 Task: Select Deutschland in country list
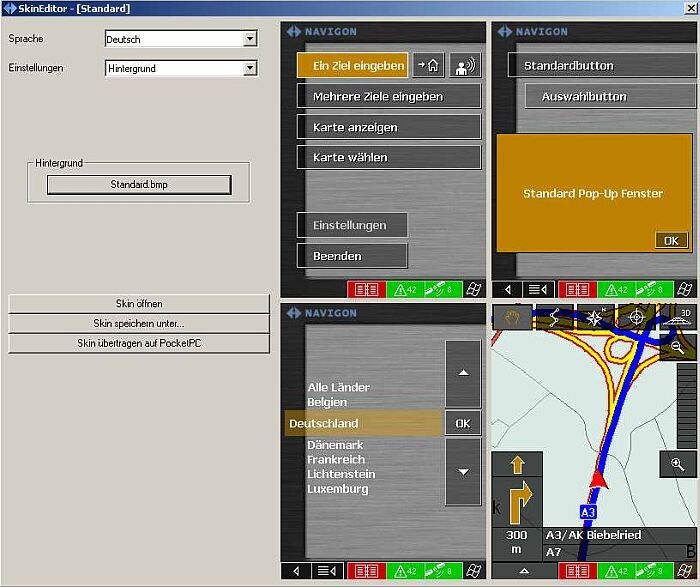click(x=363, y=423)
